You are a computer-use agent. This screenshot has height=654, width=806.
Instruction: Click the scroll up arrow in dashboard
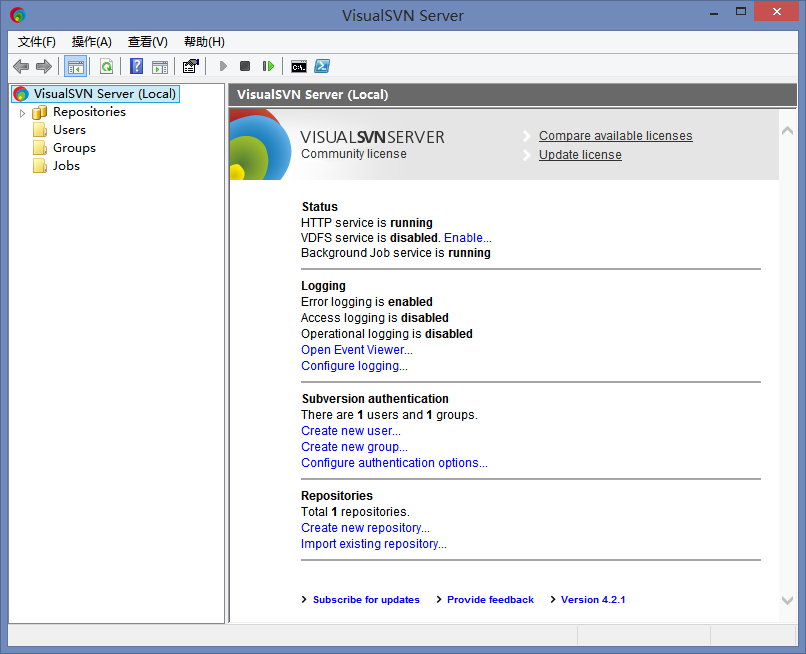[787, 131]
